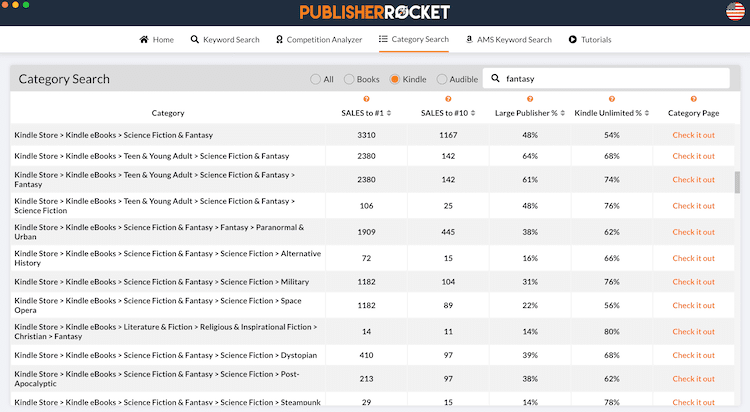Select the Audible radio button
This screenshot has width=750, height=412.
pos(442,79)
